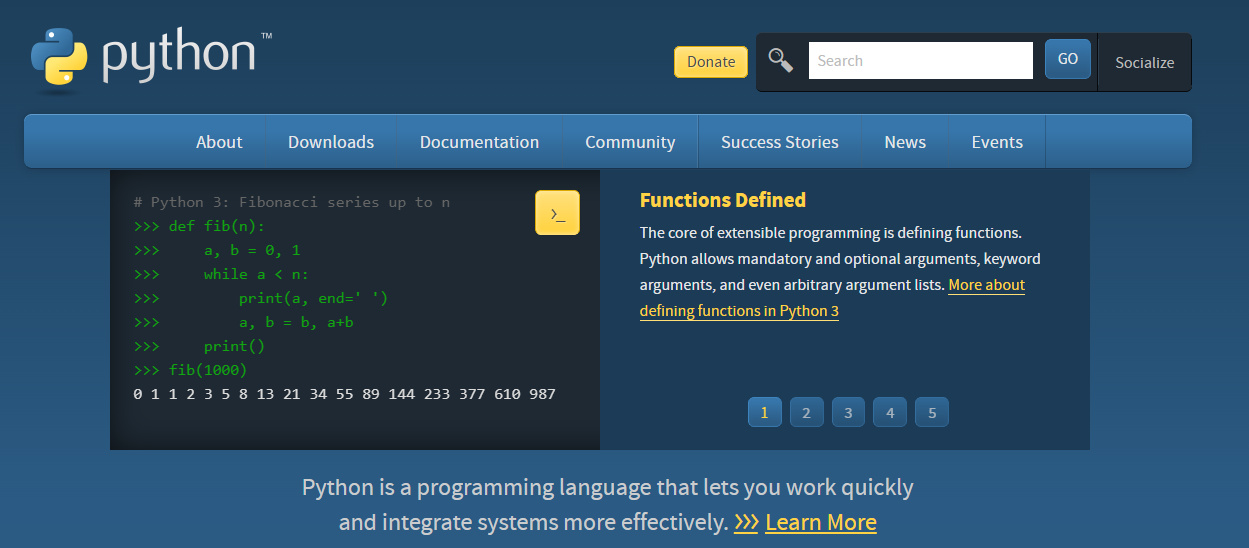The image size is (1249, 548).
Task: Switch to slide 5 in the carousel
Action: [x=932, y=412]
